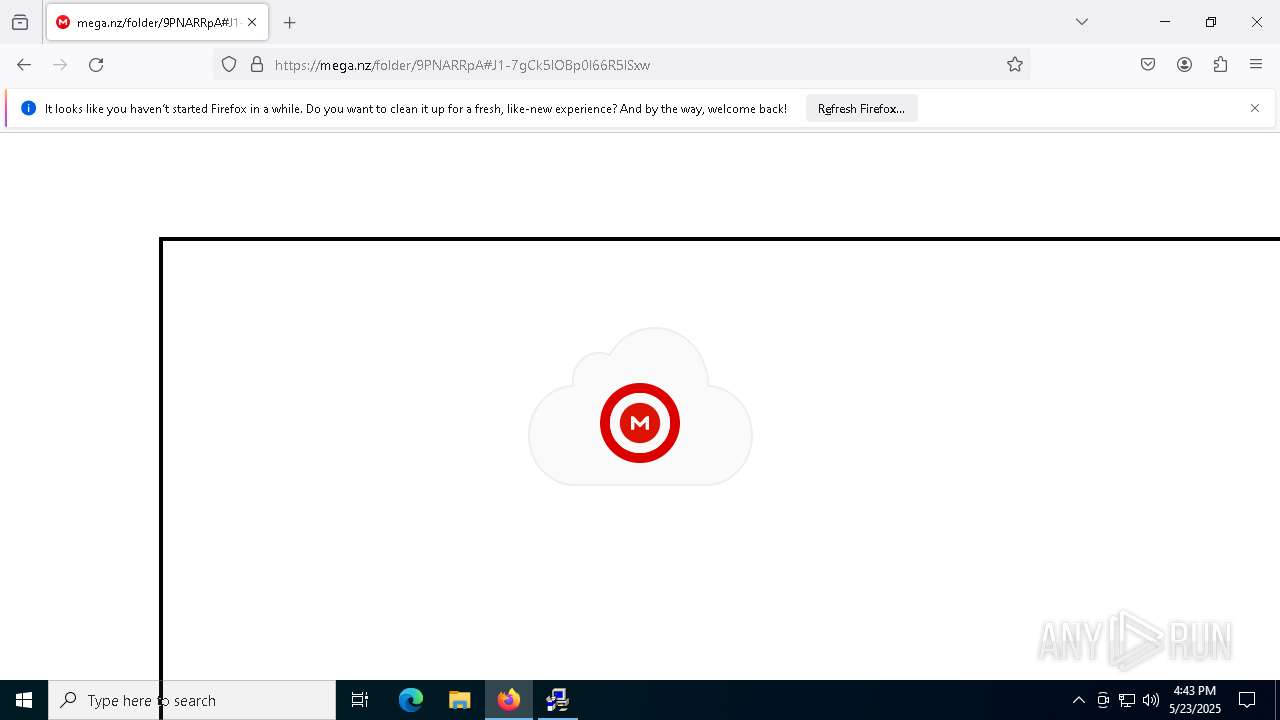Open Firefox View recent browsing icon

(20, 22)
